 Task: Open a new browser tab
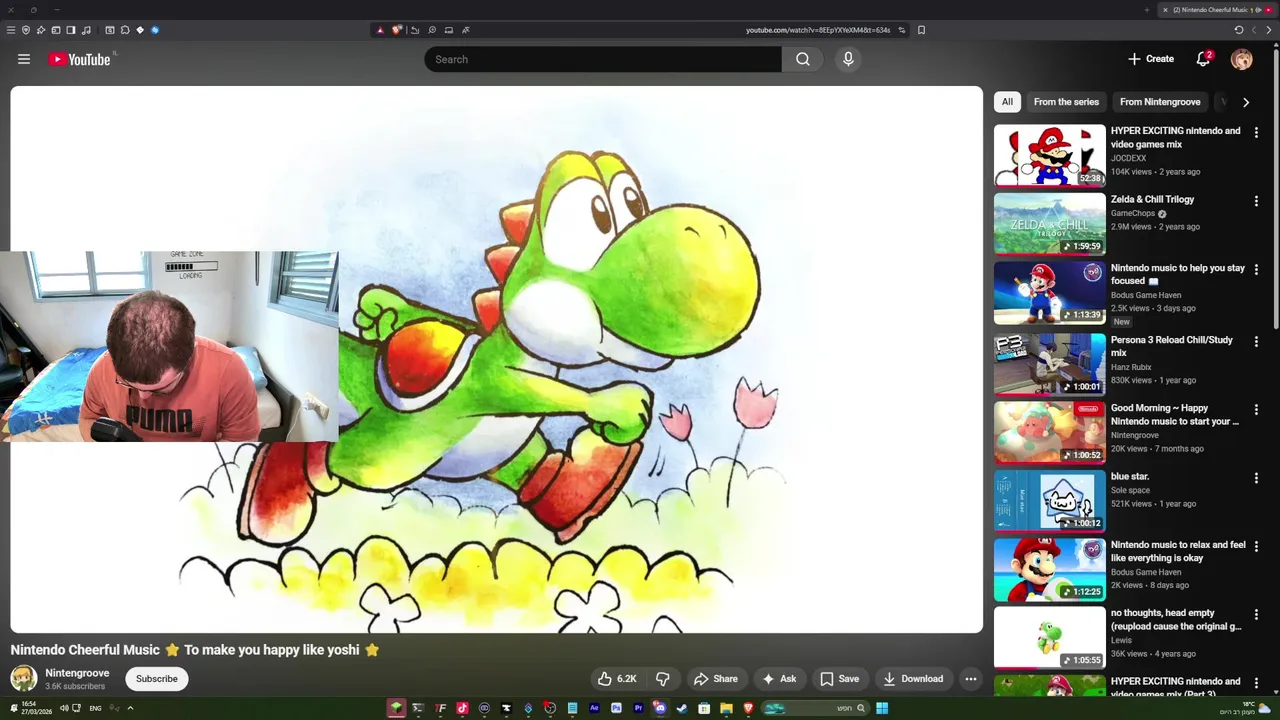click(1146, 10)
